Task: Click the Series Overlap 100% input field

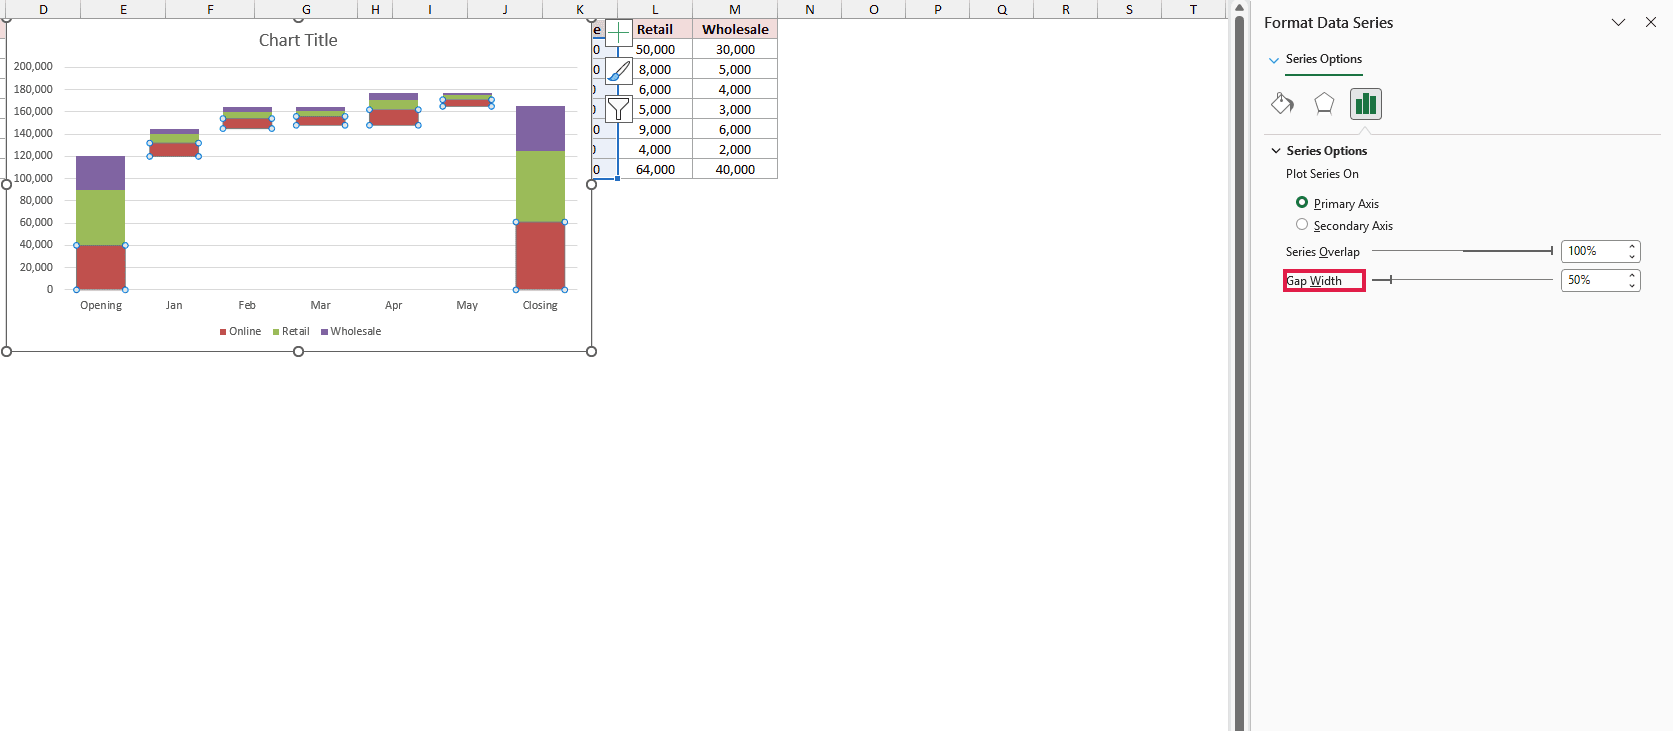Action: point(1593,251)
